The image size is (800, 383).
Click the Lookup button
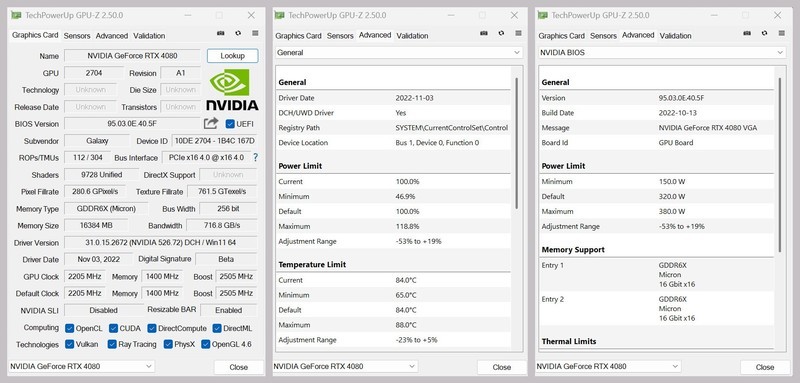click(233, 56)
